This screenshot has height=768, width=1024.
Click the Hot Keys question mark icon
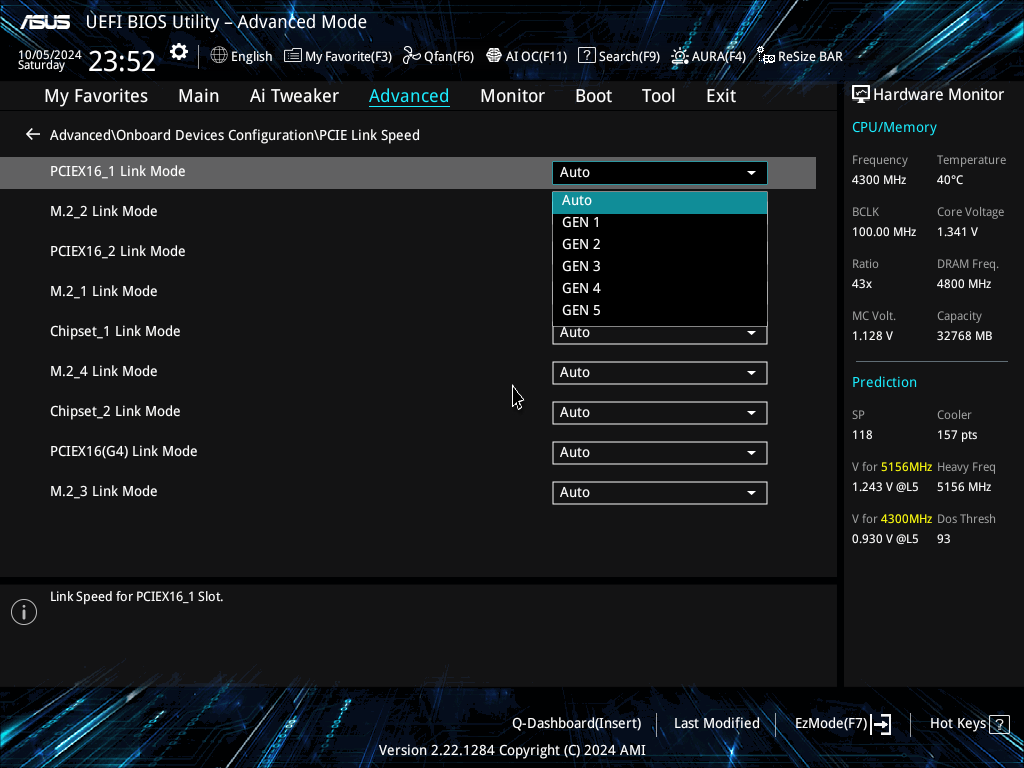999,724
